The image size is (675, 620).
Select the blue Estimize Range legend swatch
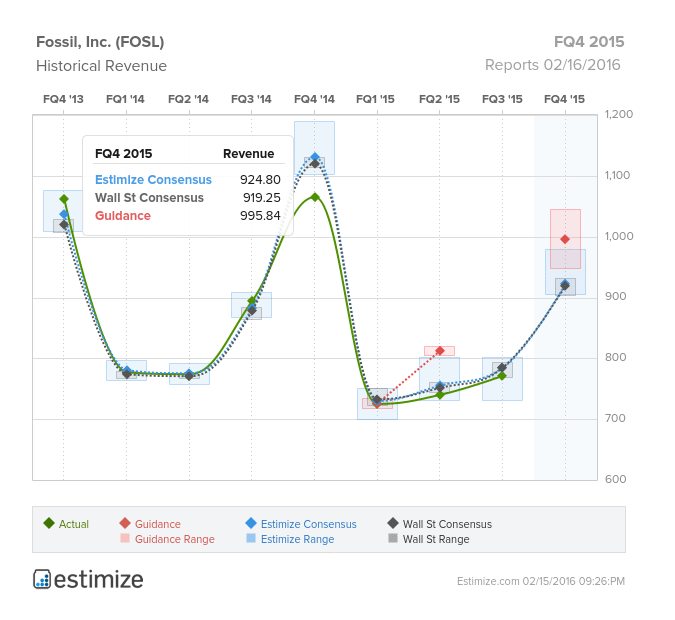click(x=251, y=538)
